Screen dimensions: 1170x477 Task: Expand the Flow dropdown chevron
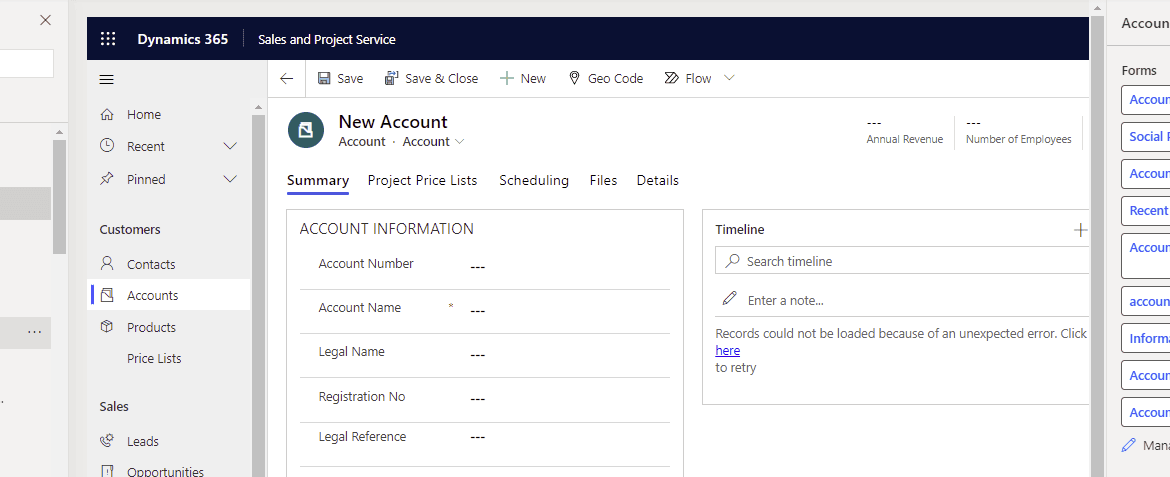(x=729, y=78)
